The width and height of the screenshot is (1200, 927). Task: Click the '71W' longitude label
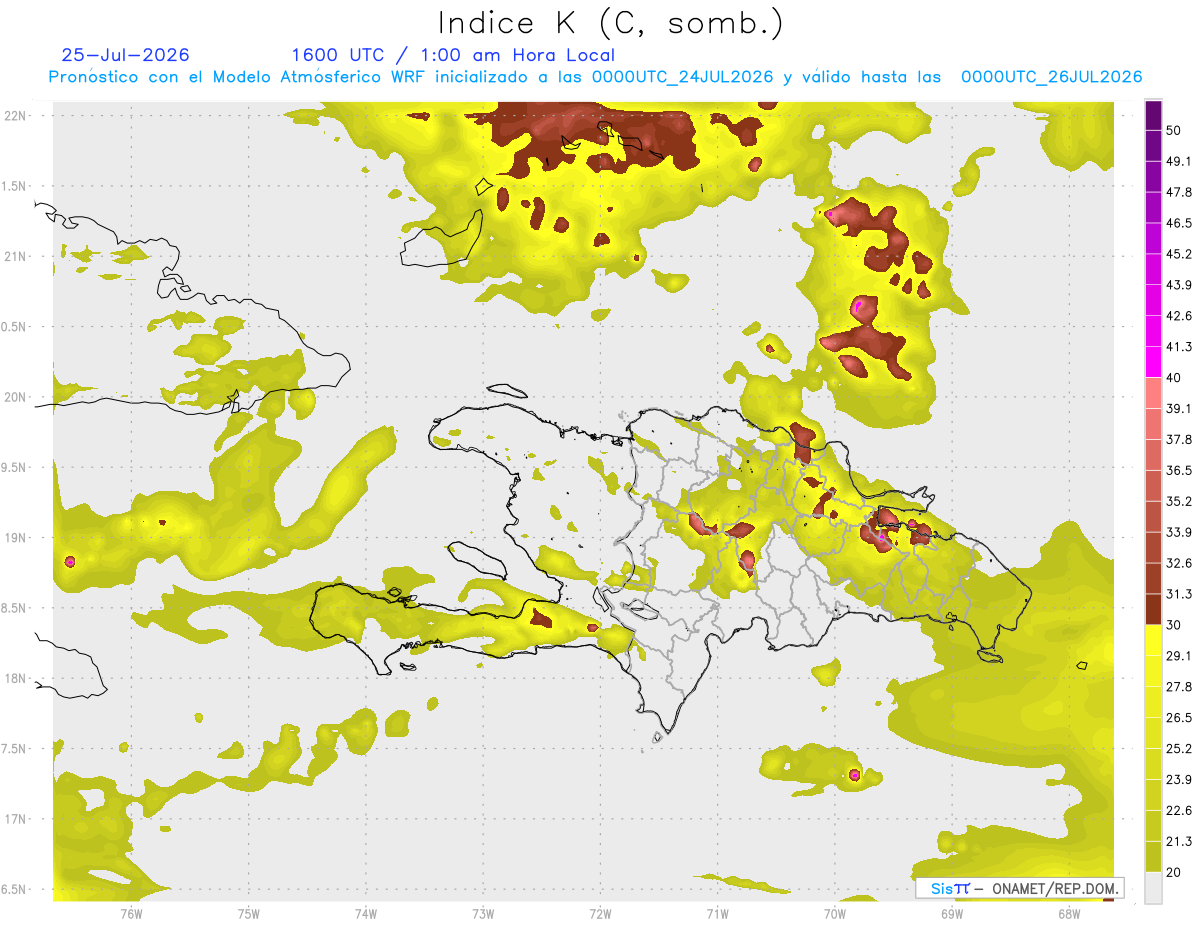coord(717,915)
